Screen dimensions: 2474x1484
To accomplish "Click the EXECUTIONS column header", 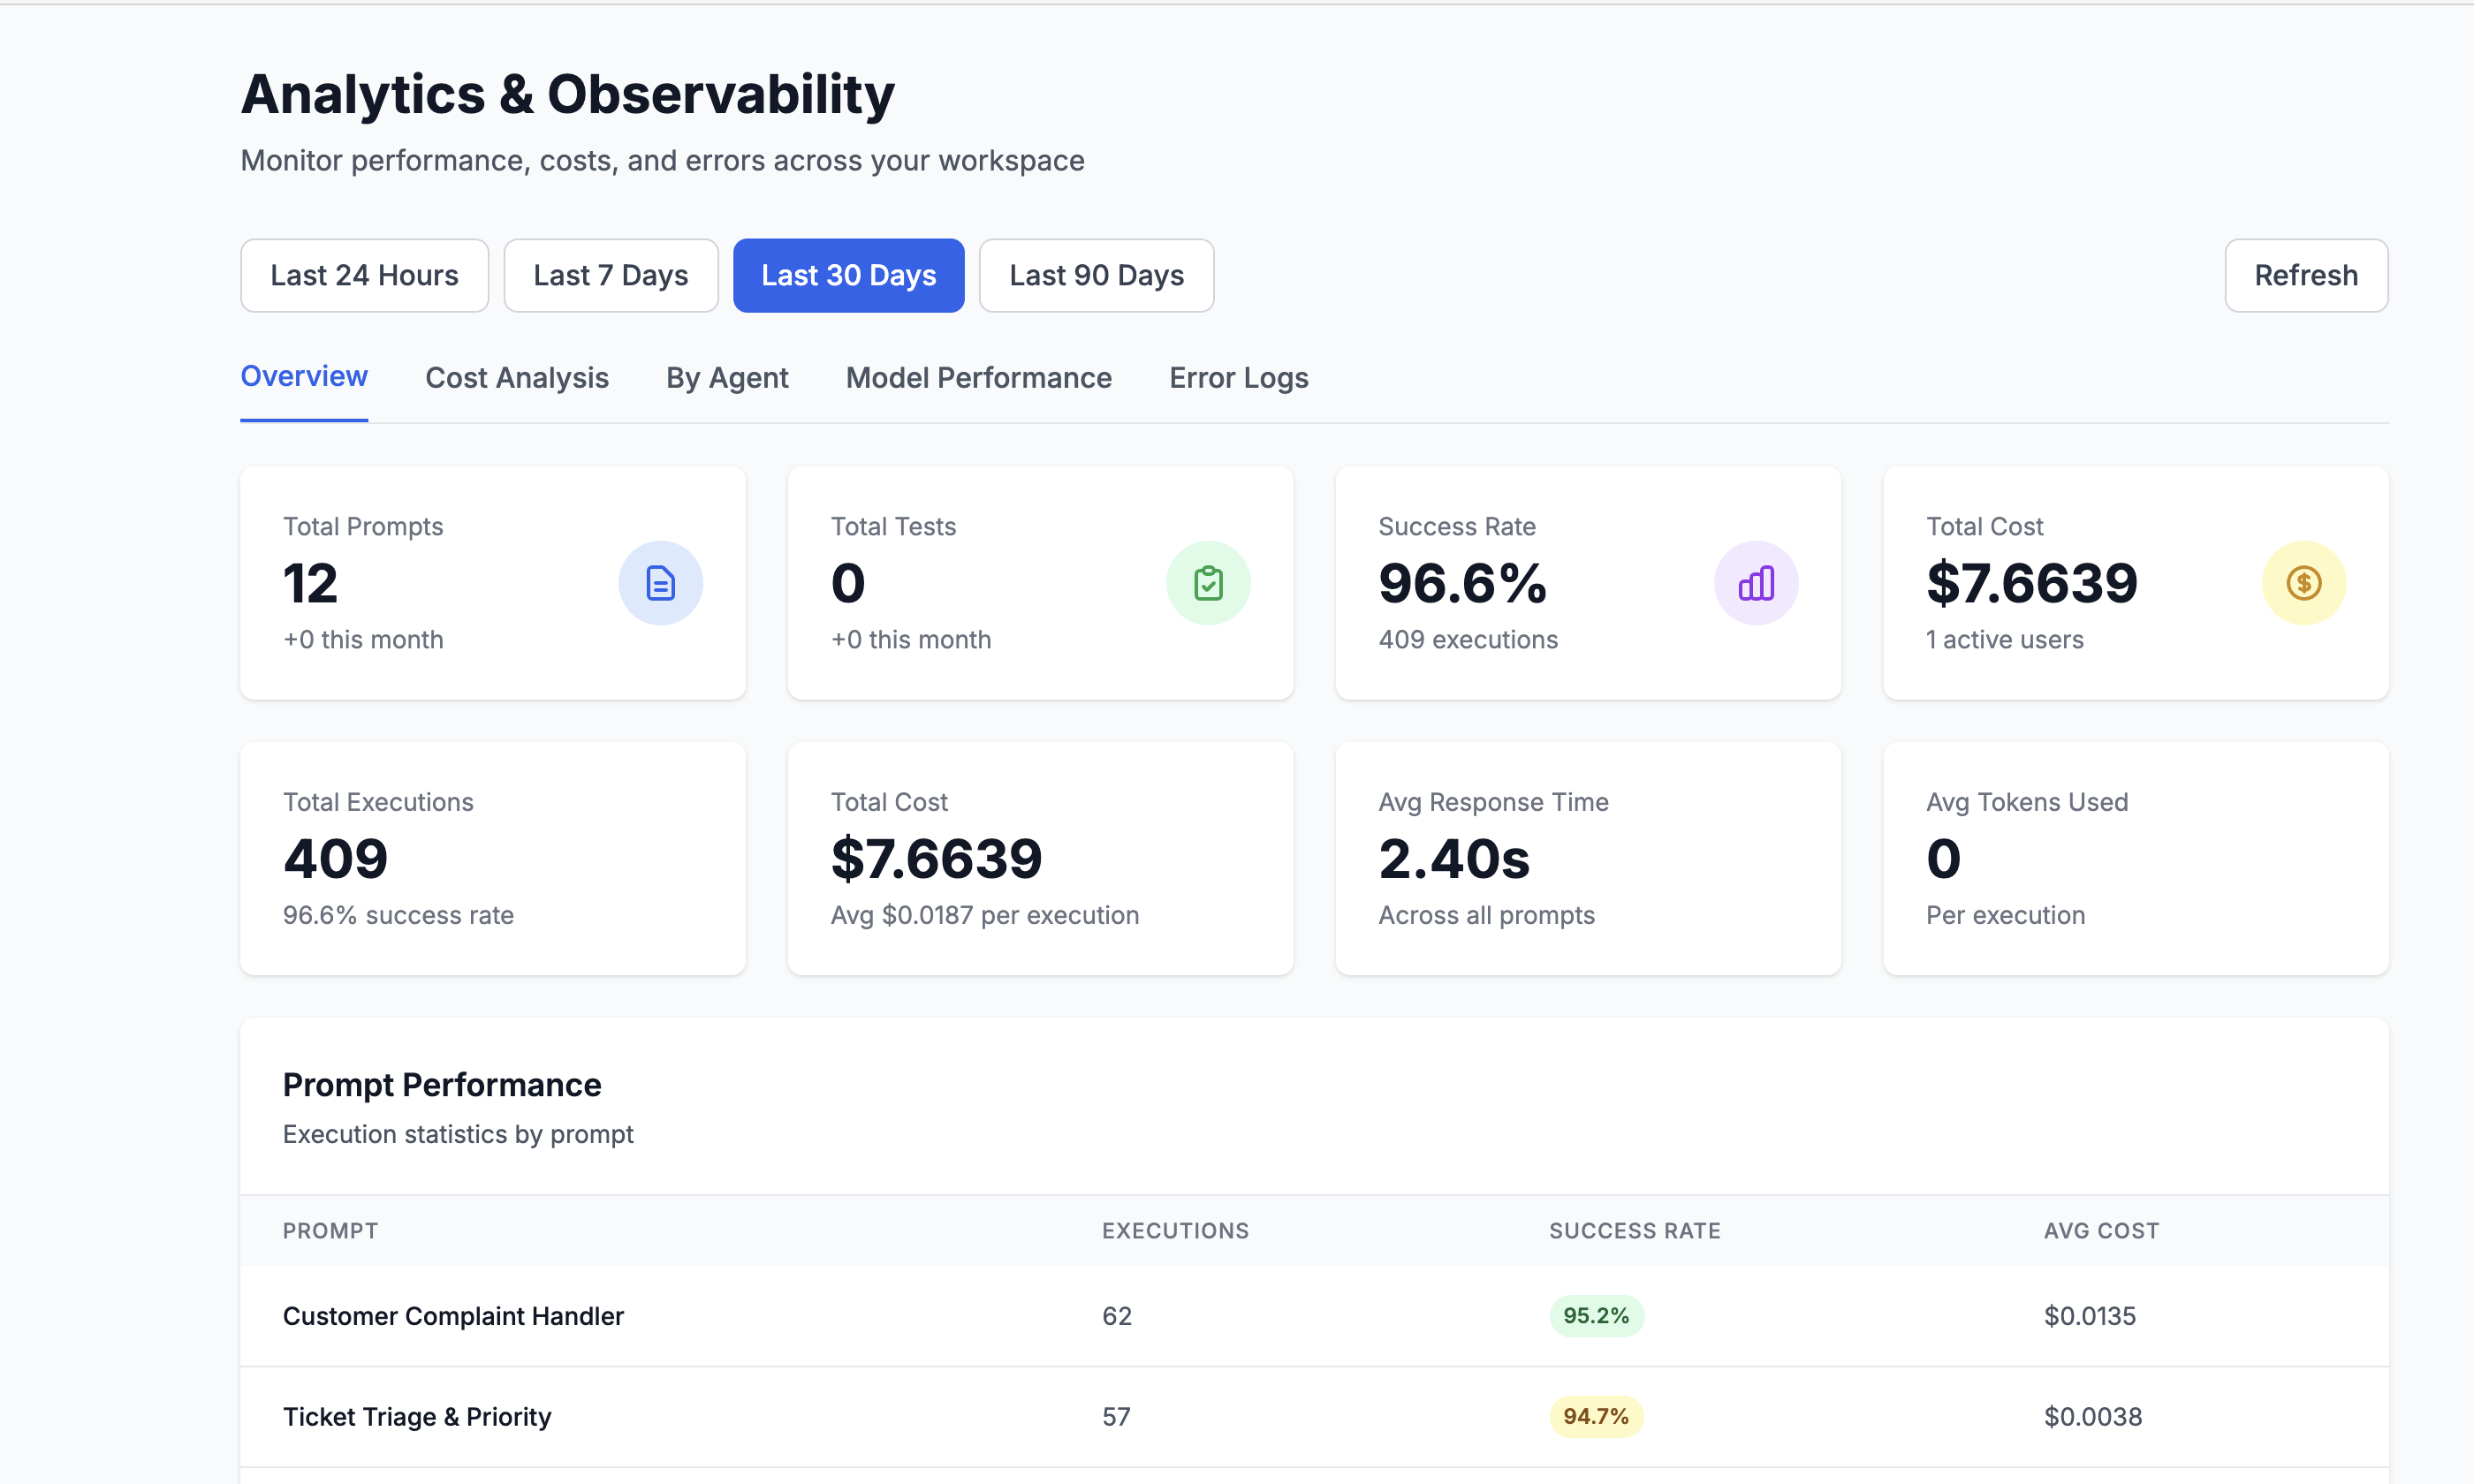I will (1175, 1230).
